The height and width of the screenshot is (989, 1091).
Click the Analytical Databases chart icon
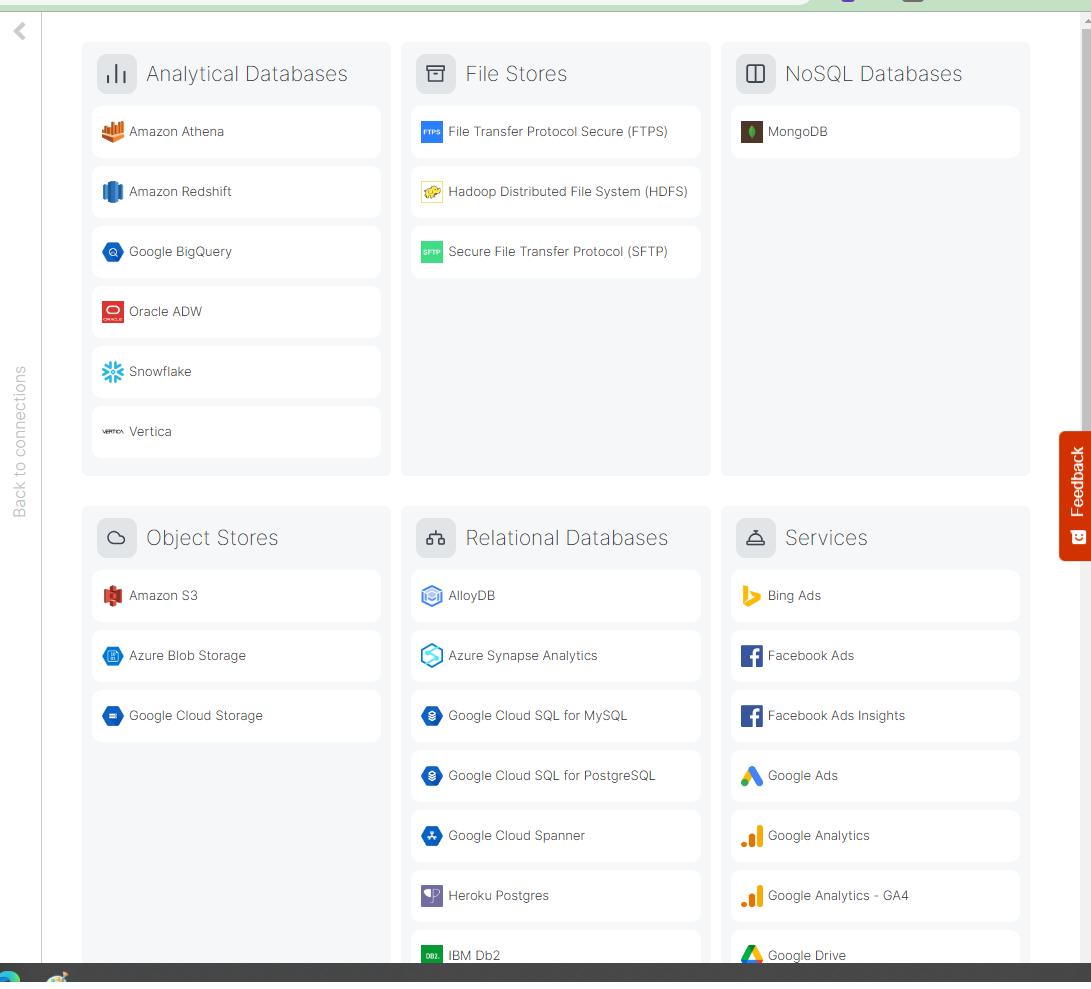pos(117,74)
